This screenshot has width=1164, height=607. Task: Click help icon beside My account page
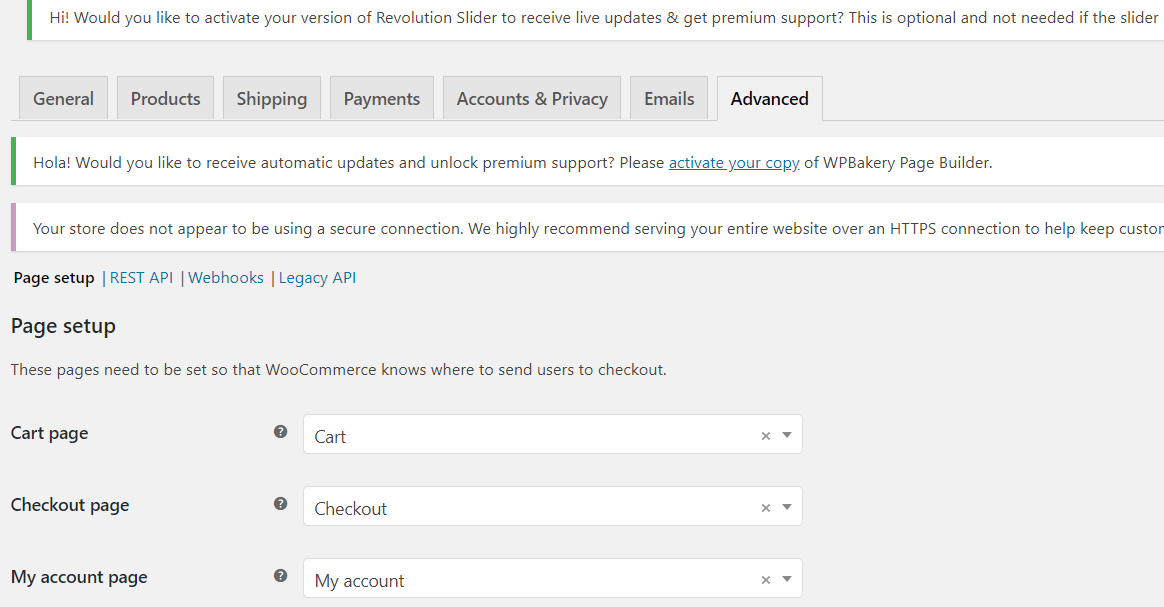click(281, 576)
